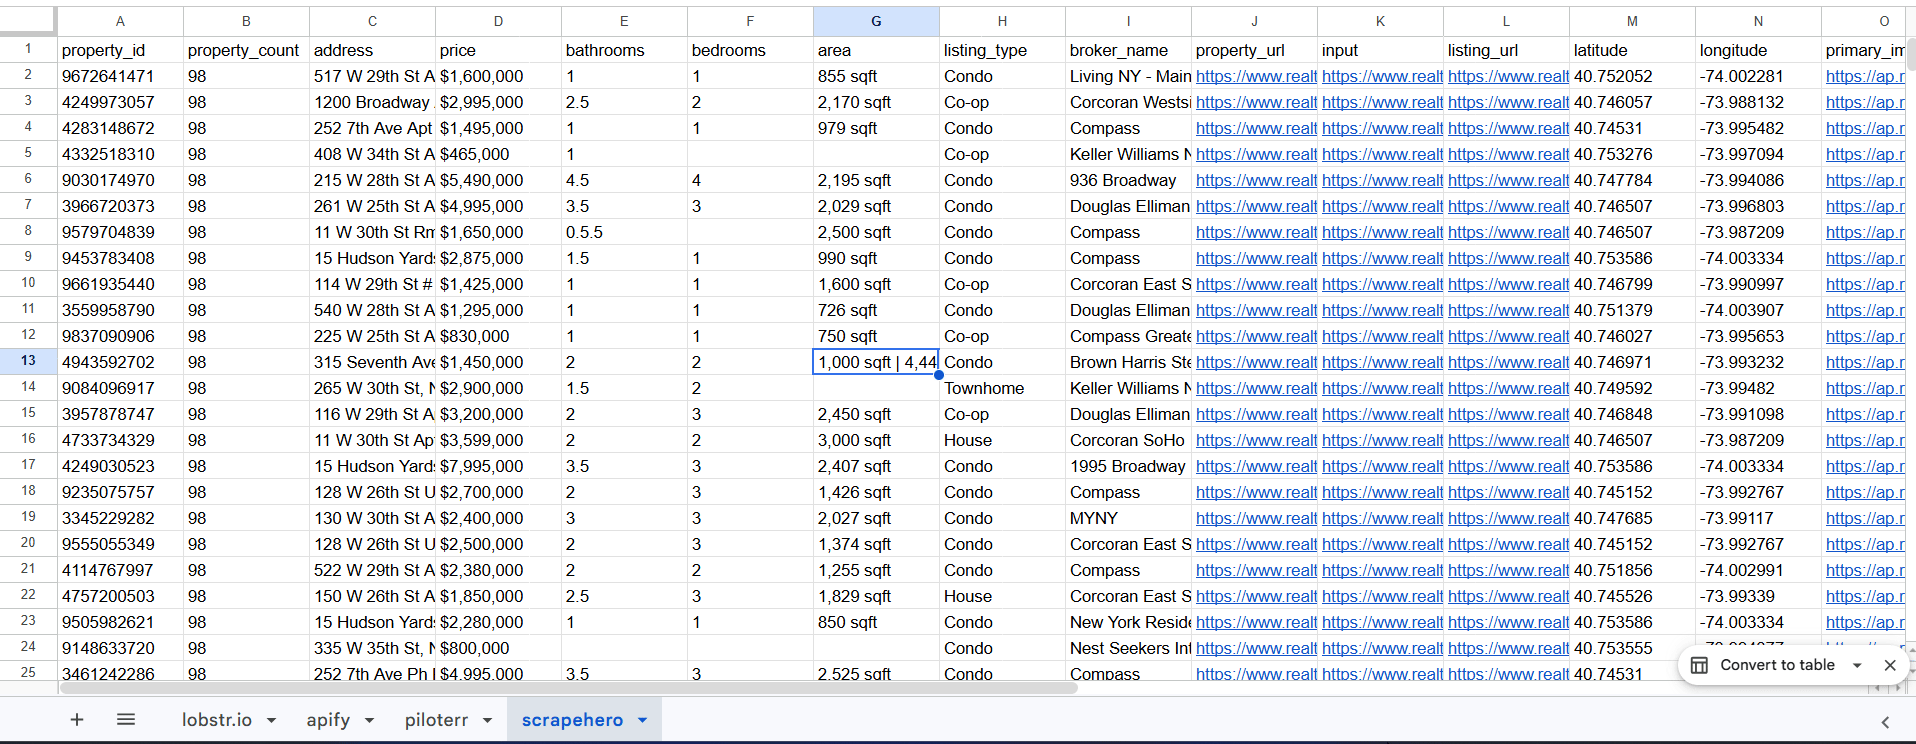
Task: Click the horizontal scrollbar thumb
Action: click(x=568, y=688)
